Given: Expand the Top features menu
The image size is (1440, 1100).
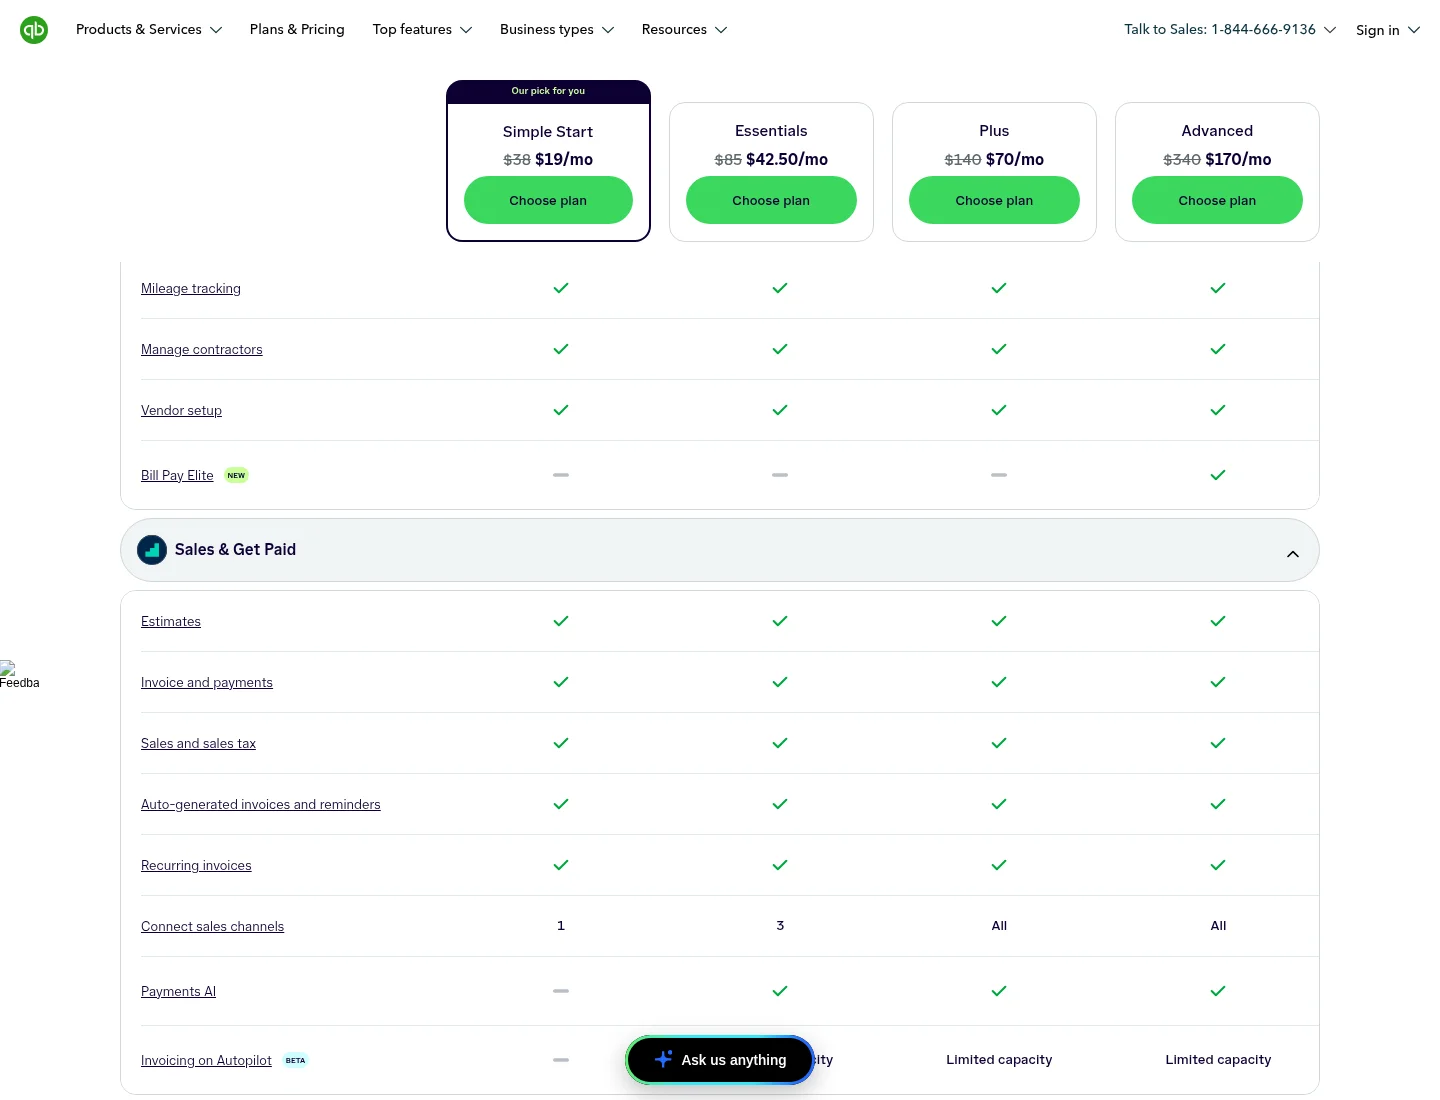Looking at the screenshot, I should point(422,30).
